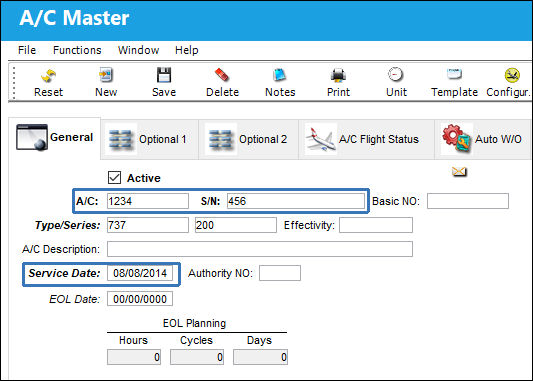
Task: Save the aircraft record
Action: 164,75
